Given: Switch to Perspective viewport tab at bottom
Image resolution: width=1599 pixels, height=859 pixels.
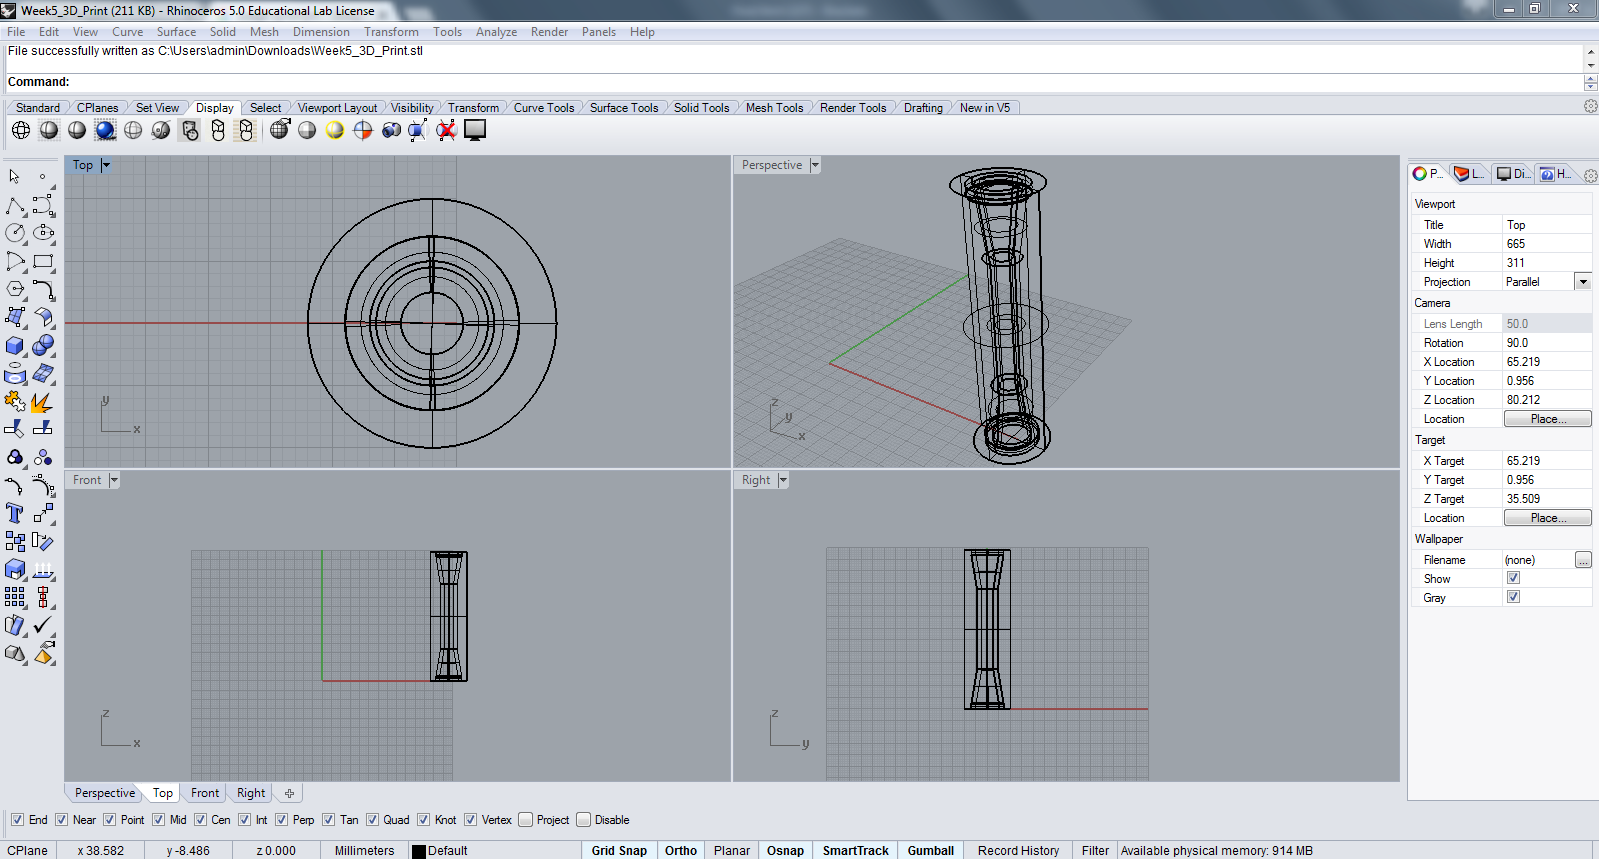Looking at the screenshot, I should pyautogui.click(x=105, y=793).
